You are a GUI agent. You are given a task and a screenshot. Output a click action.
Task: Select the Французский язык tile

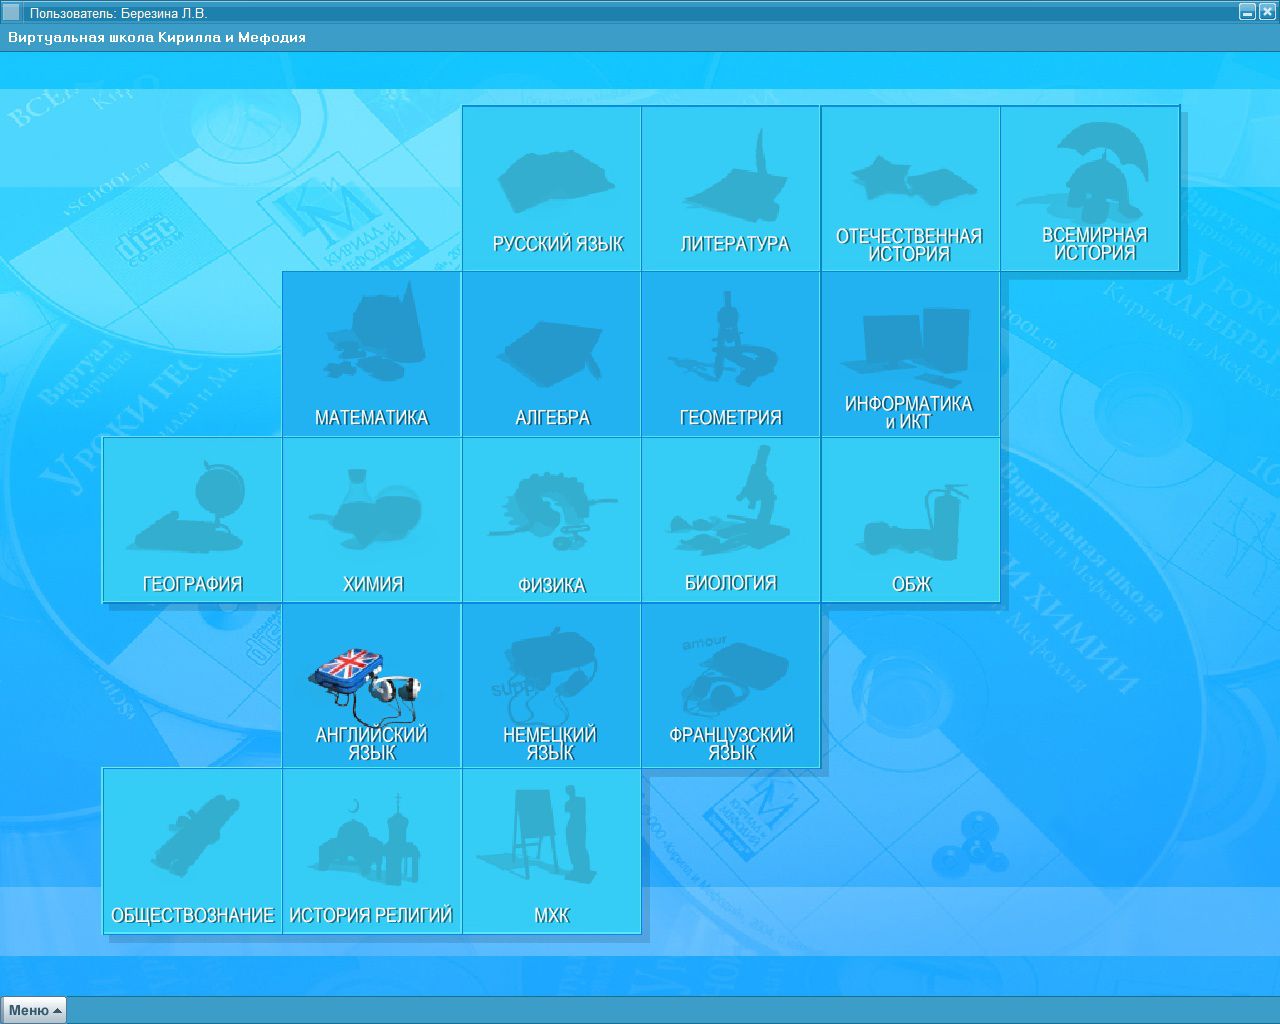pos(731,687)
